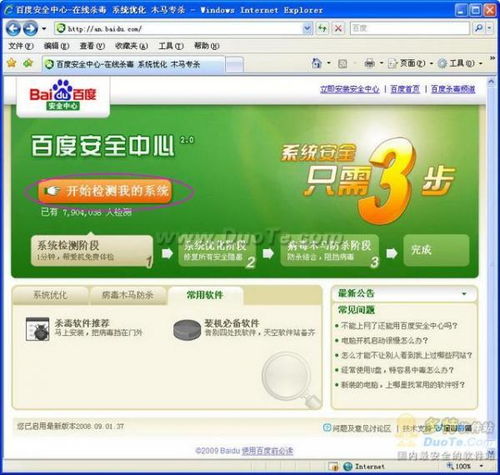Open FAQ 不能上网了还能用百度安全中心吗?
Viewport: 500px width, 475px height.
[399, 326]
